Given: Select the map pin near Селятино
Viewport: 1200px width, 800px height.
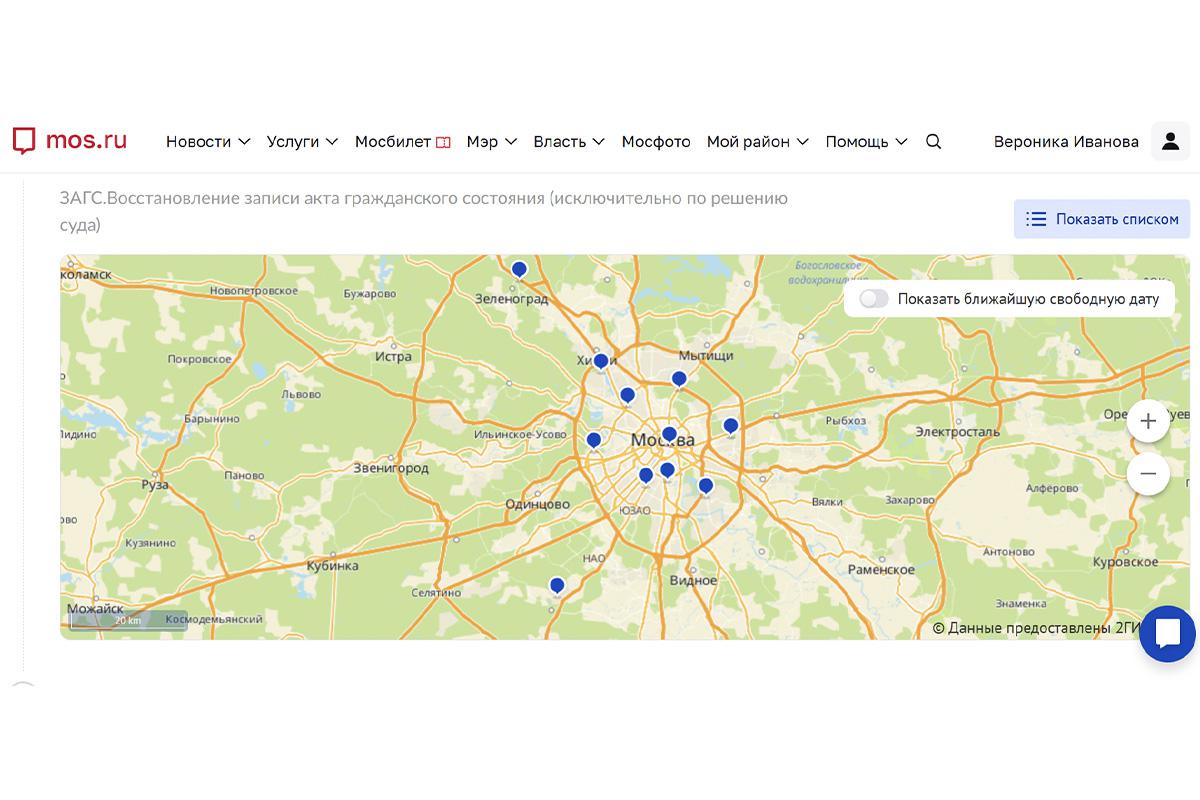Looking at the screenshot, I should (x=557, y=585).
